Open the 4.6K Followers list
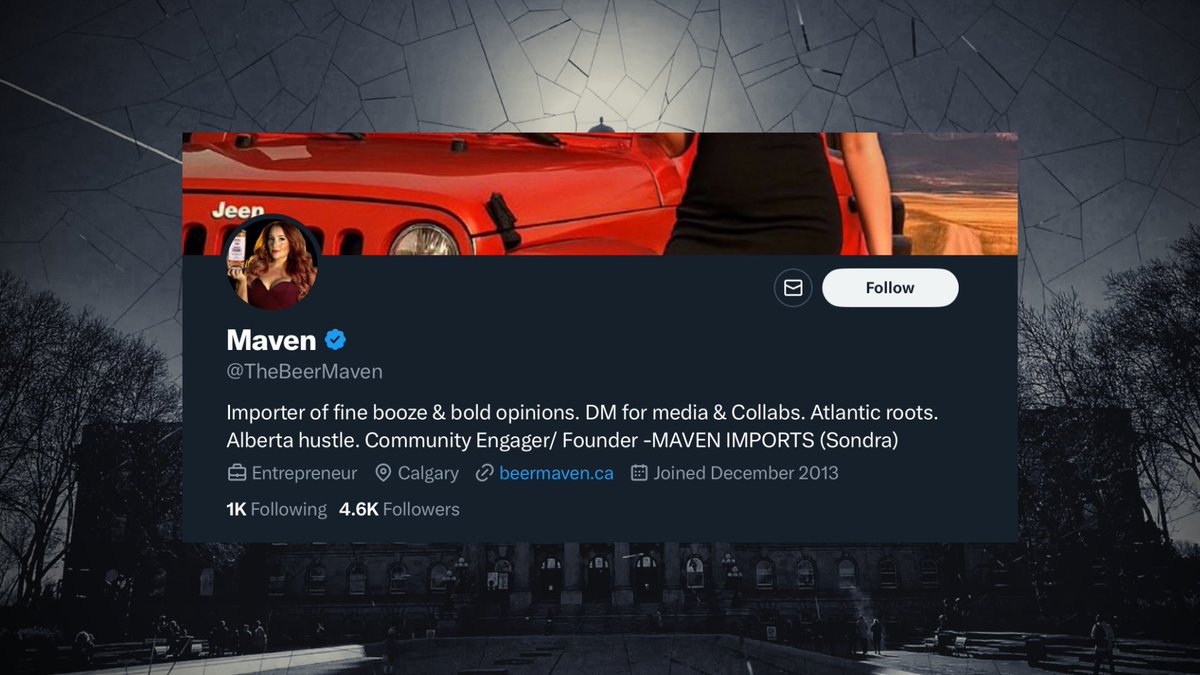1200x675 pixels. 399,509
